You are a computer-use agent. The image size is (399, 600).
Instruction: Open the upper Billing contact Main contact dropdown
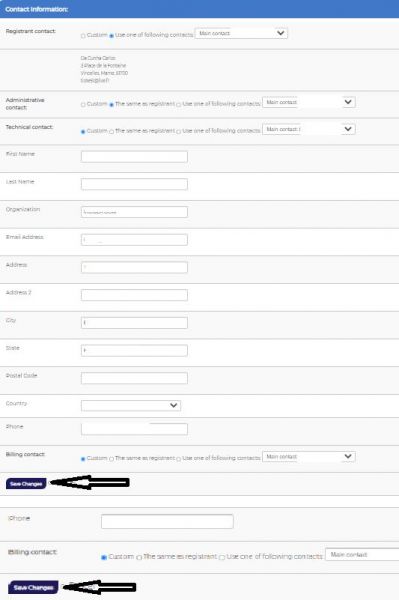[x=309, y=457]
